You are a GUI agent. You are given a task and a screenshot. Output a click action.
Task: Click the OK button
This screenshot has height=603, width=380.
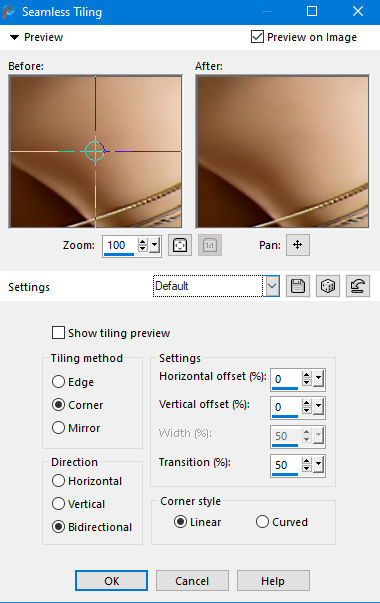tap(112, 581)
